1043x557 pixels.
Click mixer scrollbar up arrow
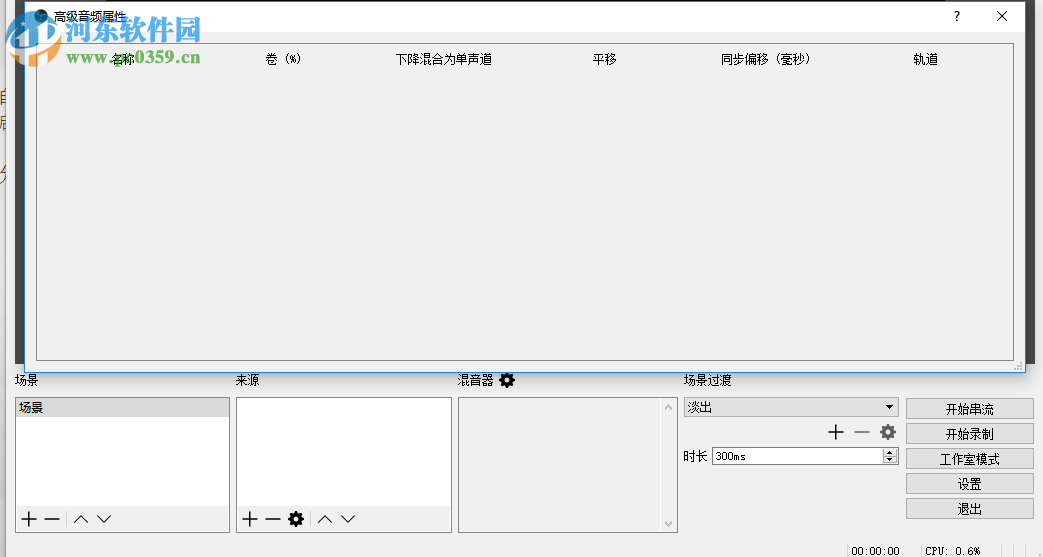(669, 407)
